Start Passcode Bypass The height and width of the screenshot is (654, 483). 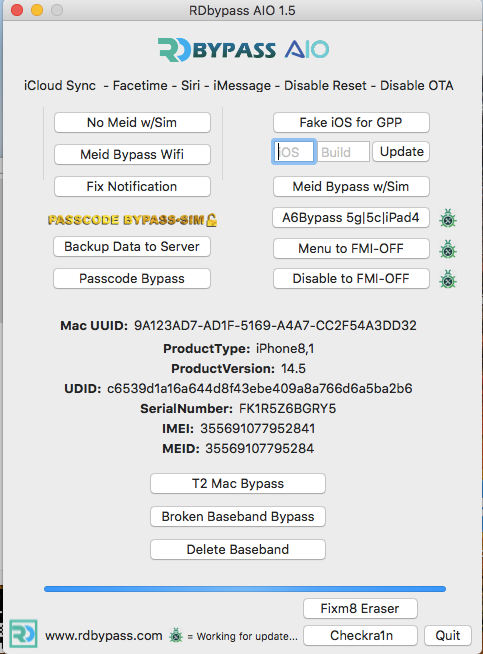pyautogui.click(x=132, y=279)
